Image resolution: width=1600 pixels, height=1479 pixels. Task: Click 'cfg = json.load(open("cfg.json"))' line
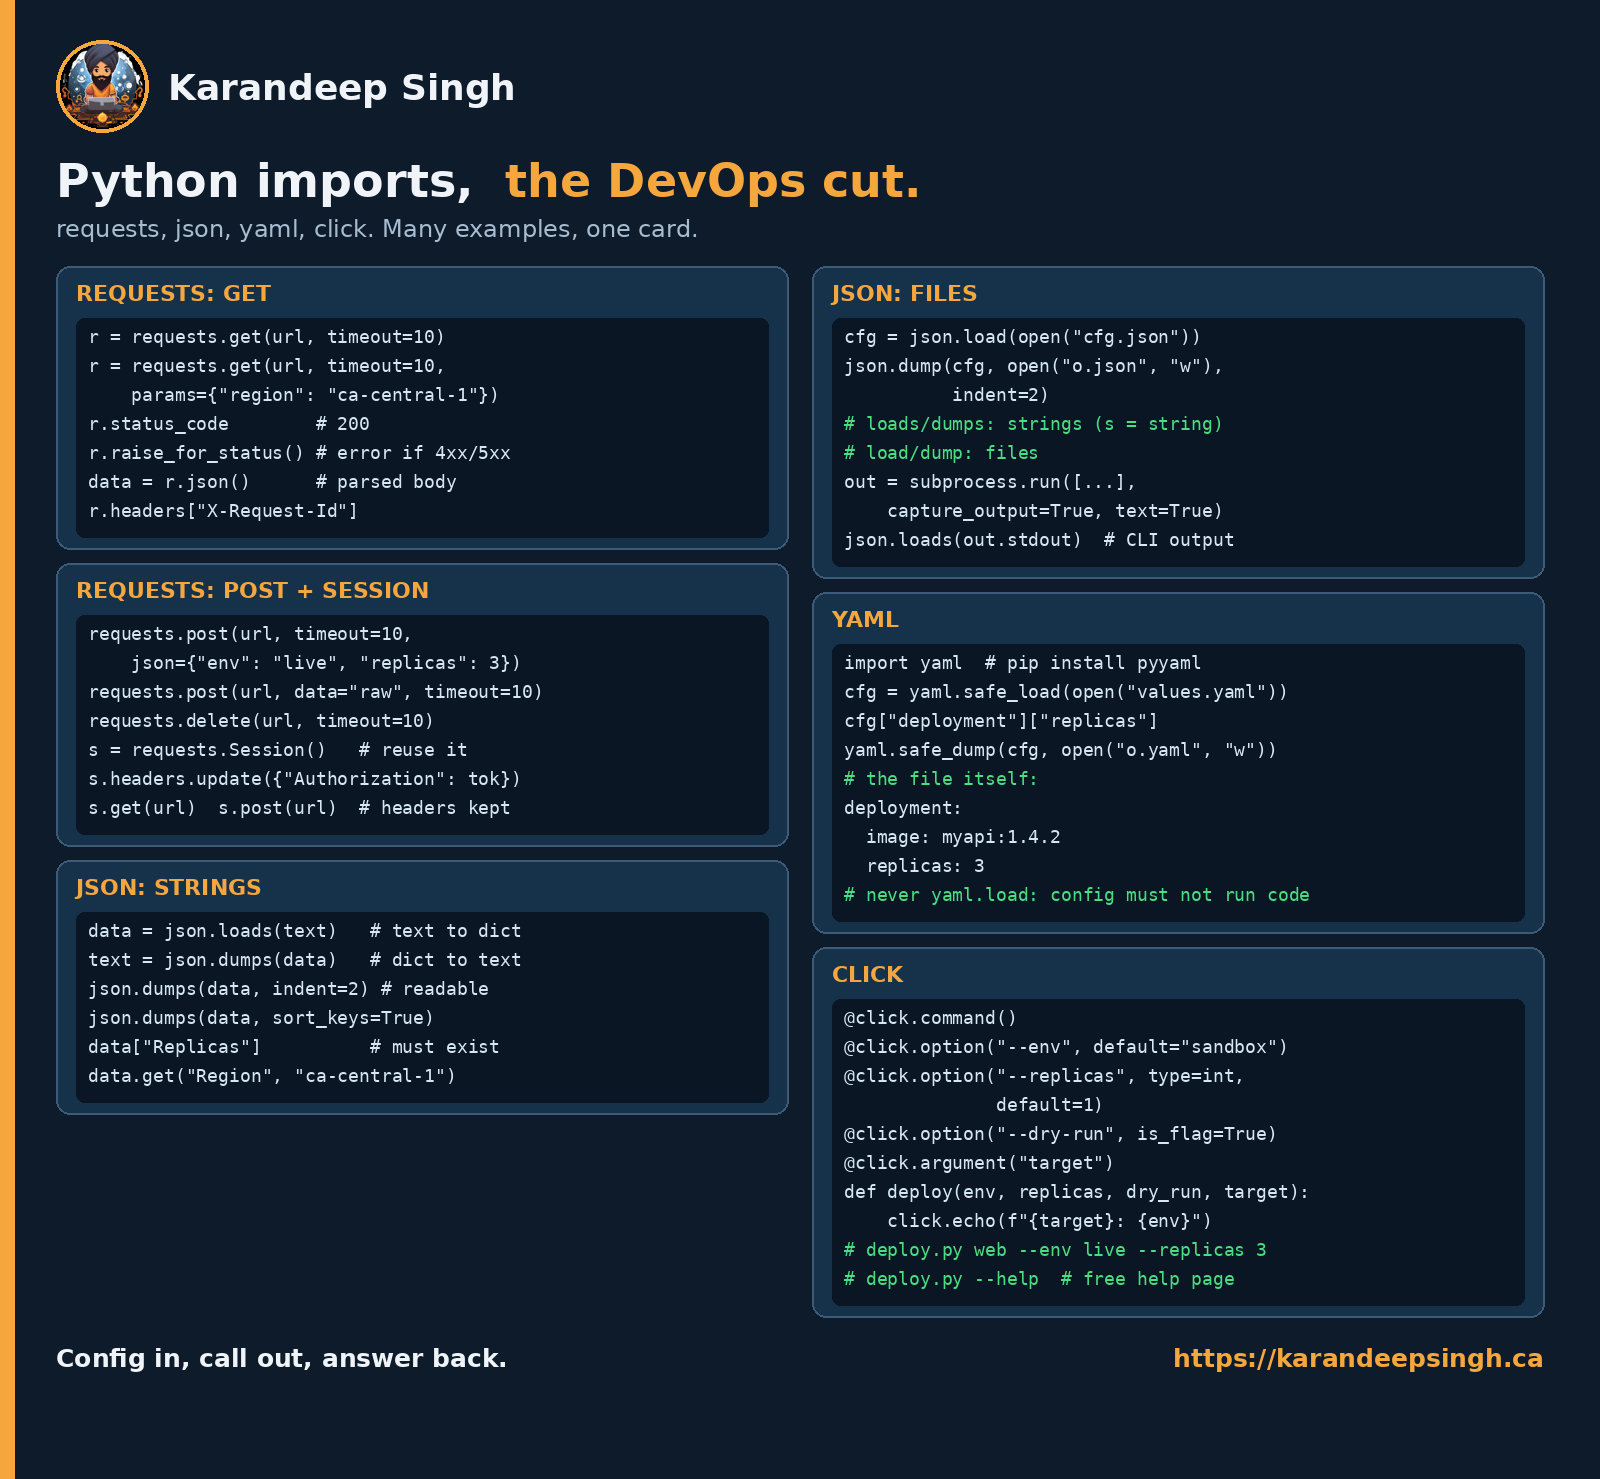pos(1022,337)
